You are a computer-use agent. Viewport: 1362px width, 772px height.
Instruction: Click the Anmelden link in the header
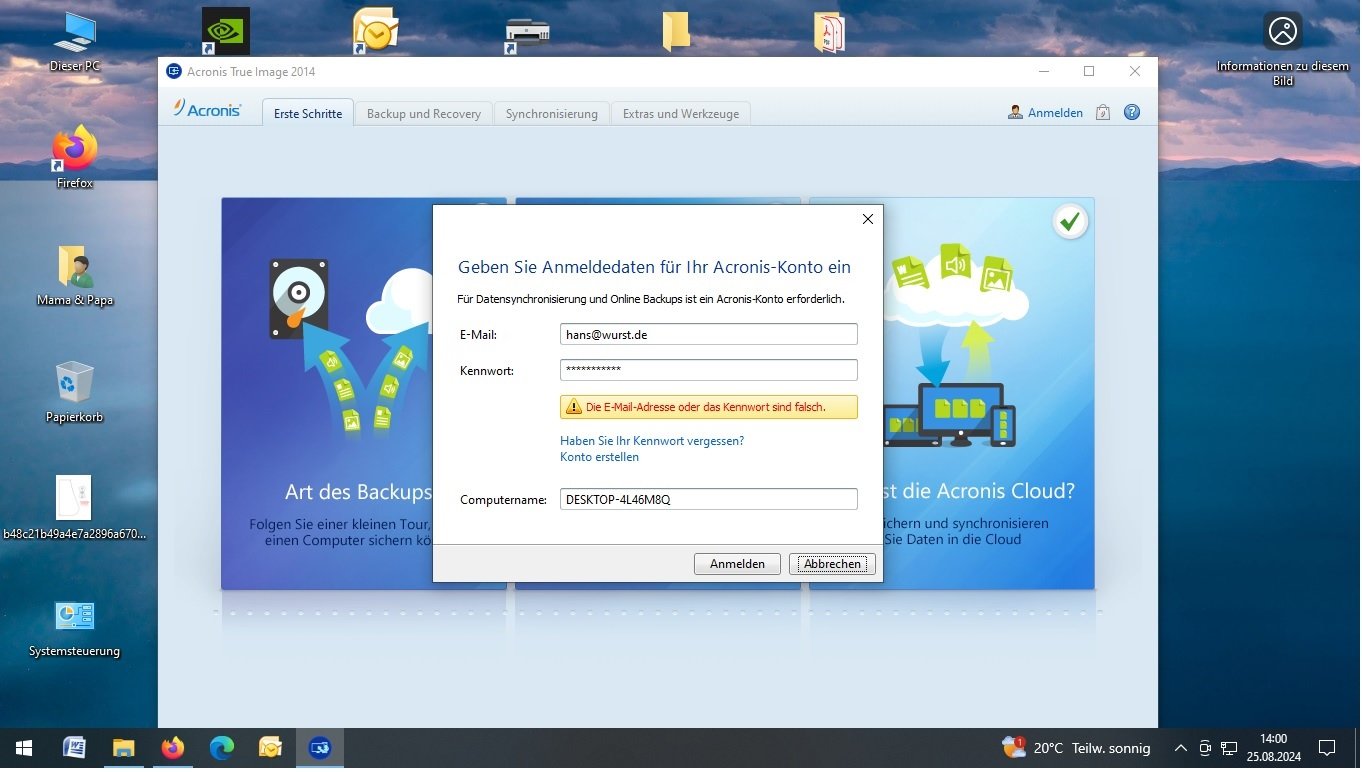[x=1056, y=113]
